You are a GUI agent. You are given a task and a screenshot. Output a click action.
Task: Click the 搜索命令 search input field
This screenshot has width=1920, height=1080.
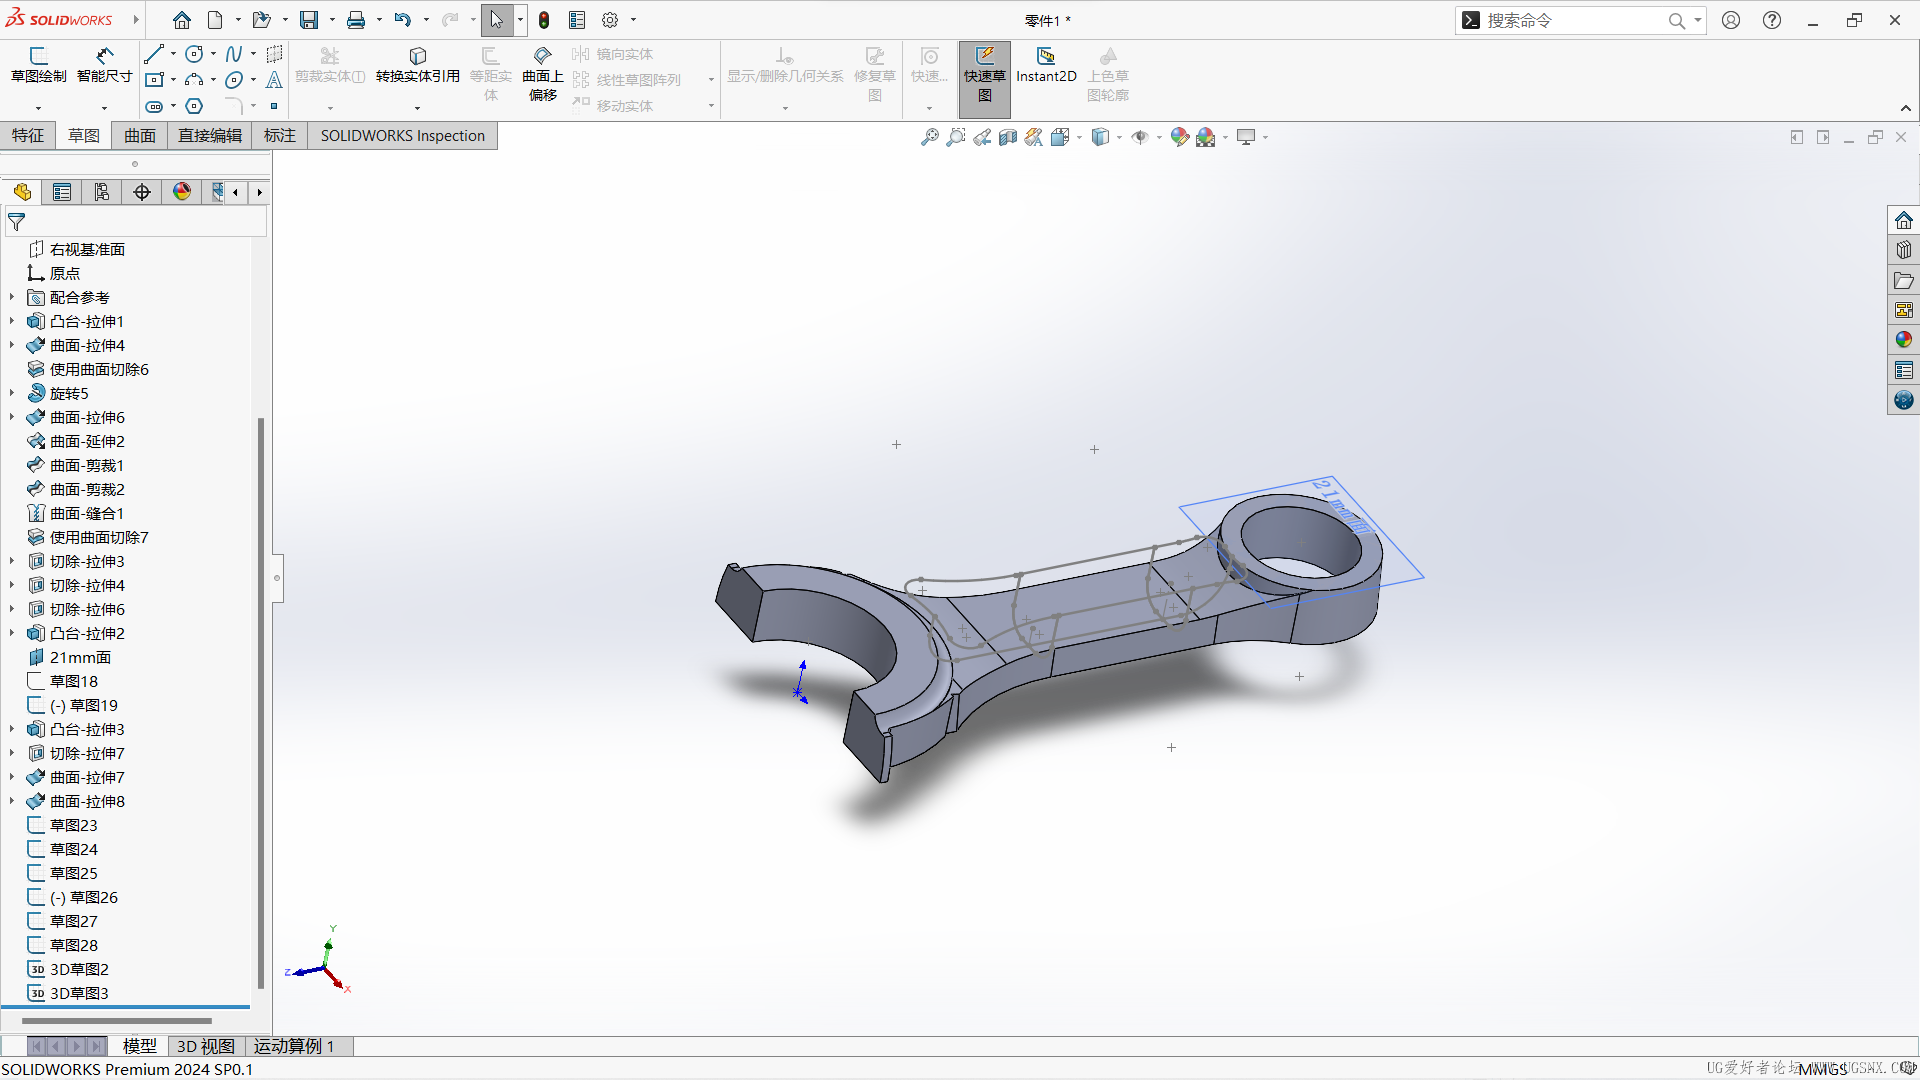point(1570,20)
